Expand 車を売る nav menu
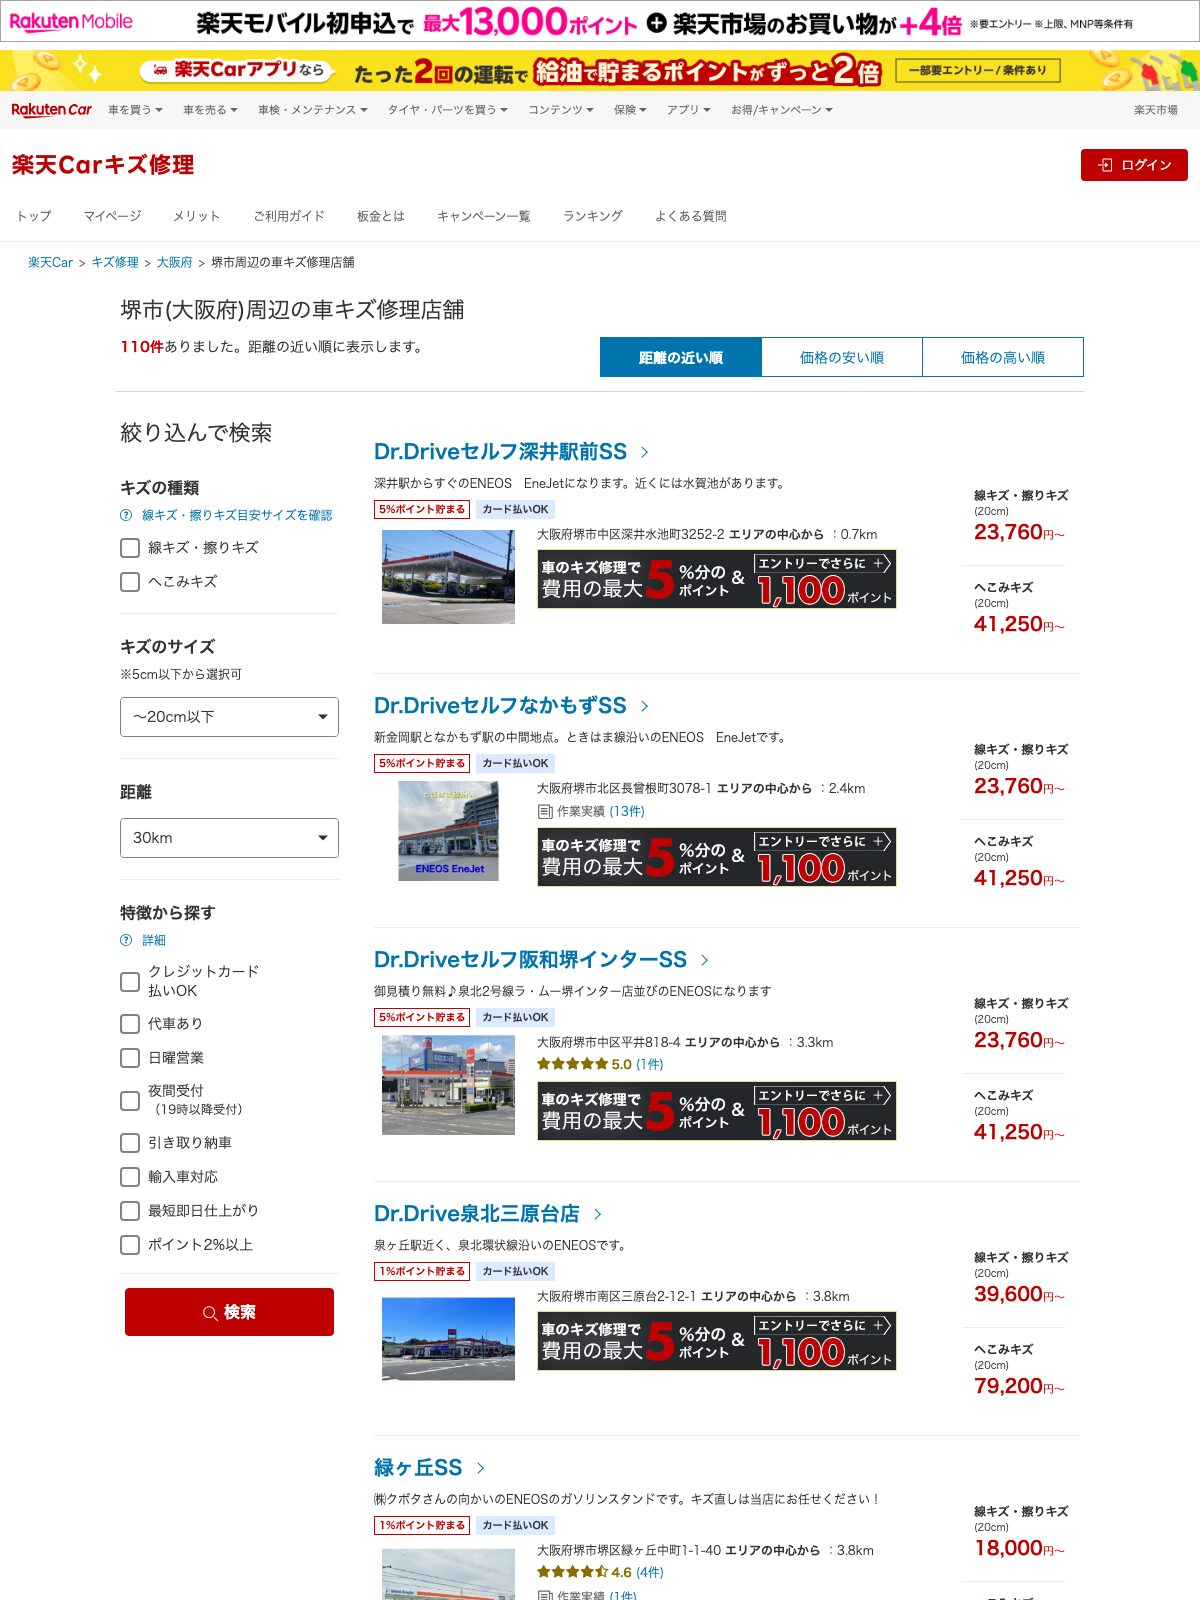The image size is (1200, 1600). coord(210,110)
